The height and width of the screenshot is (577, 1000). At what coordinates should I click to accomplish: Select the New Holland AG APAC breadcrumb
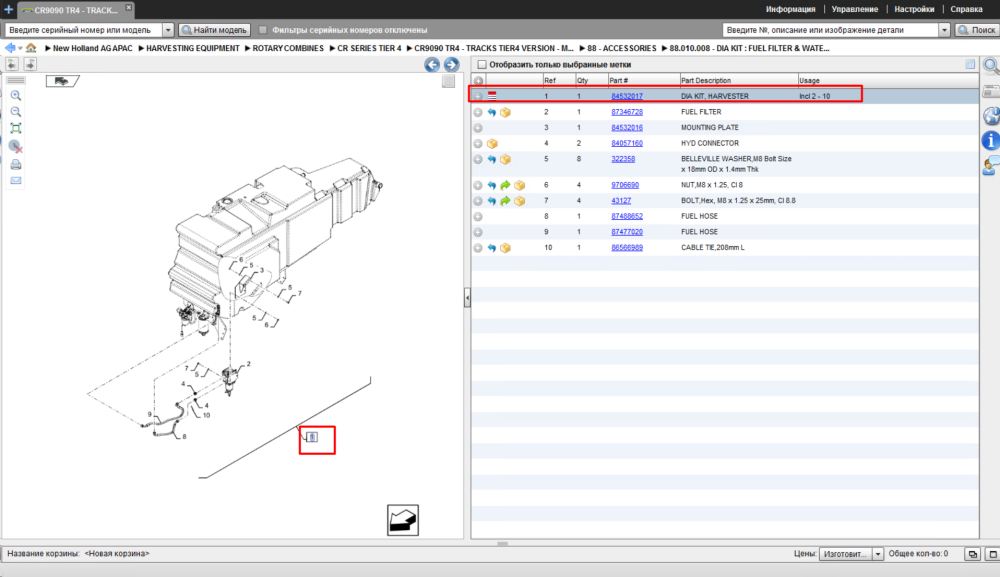pyautogui.click(x=92, y=48)
